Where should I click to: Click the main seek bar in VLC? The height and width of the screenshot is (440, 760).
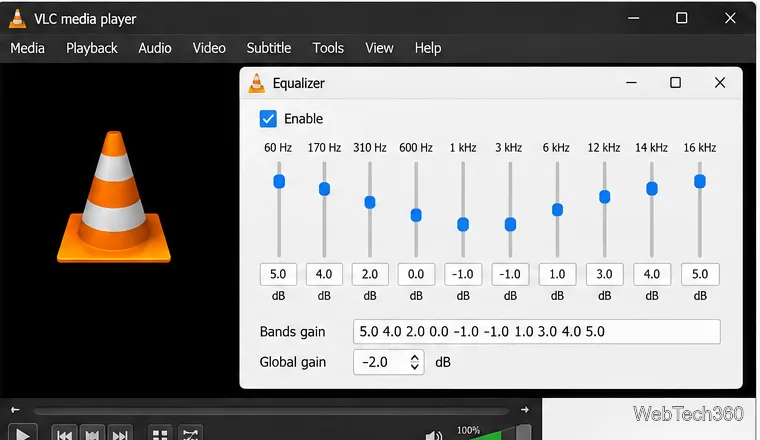270,411
